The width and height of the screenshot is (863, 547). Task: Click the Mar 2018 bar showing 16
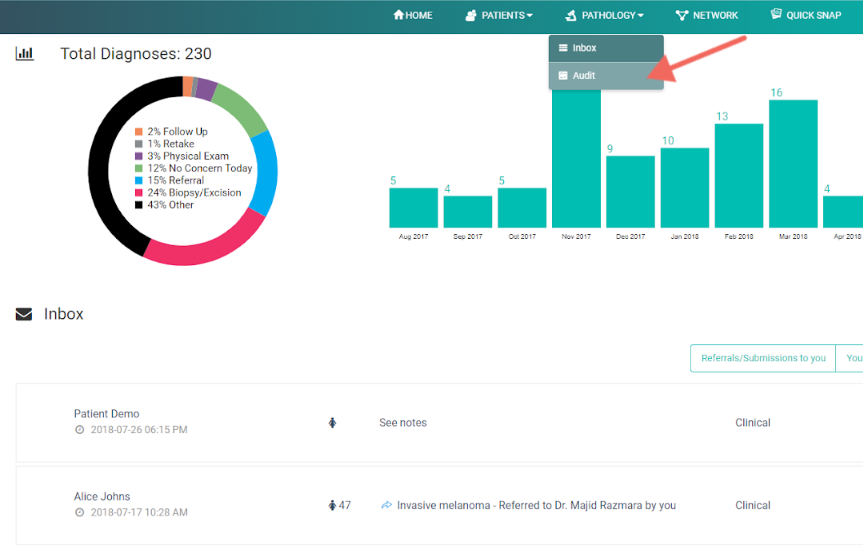pos(793,163)
